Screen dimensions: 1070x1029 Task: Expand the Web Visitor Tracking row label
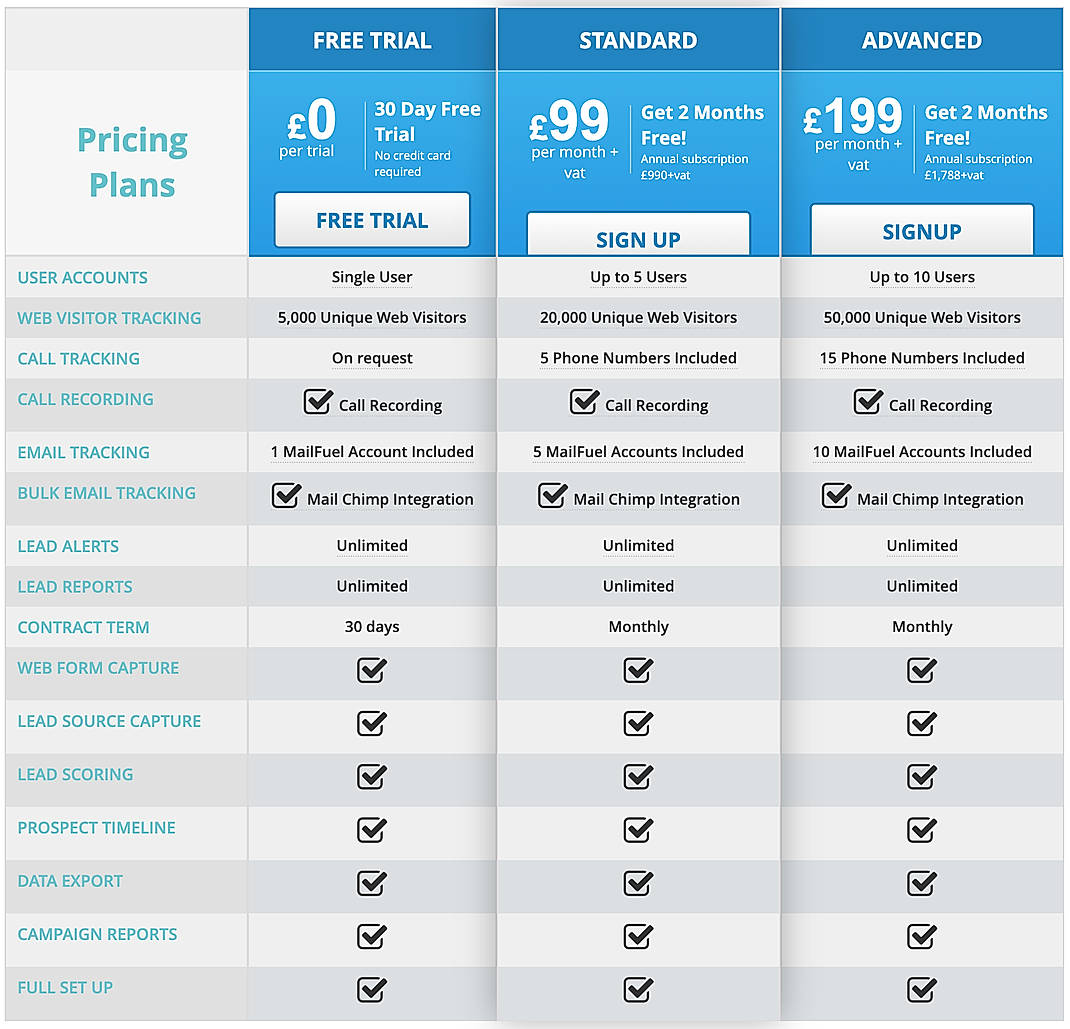tap(108, 318)
